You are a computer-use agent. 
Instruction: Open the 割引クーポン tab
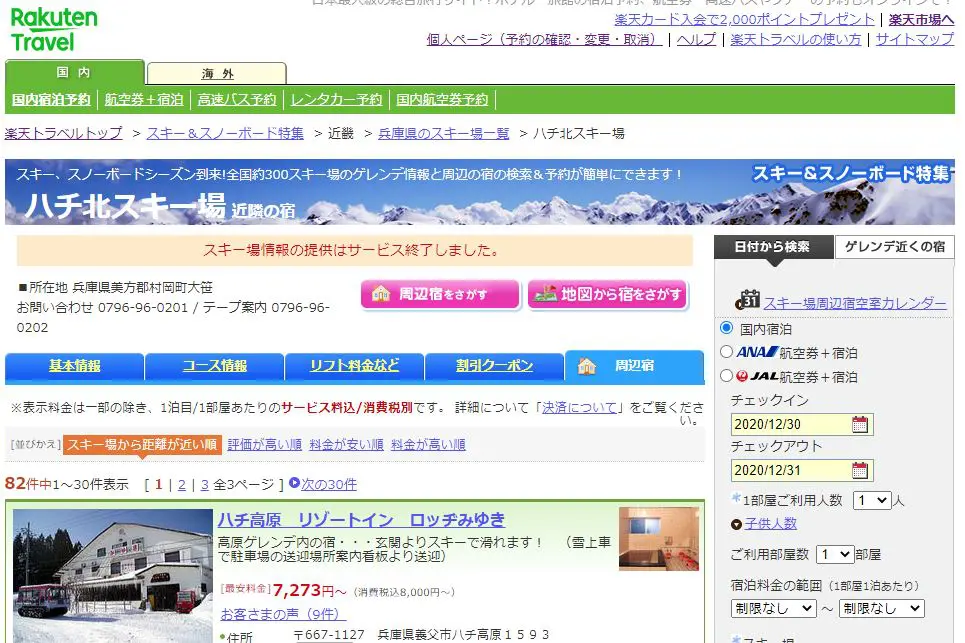[494, 365]
